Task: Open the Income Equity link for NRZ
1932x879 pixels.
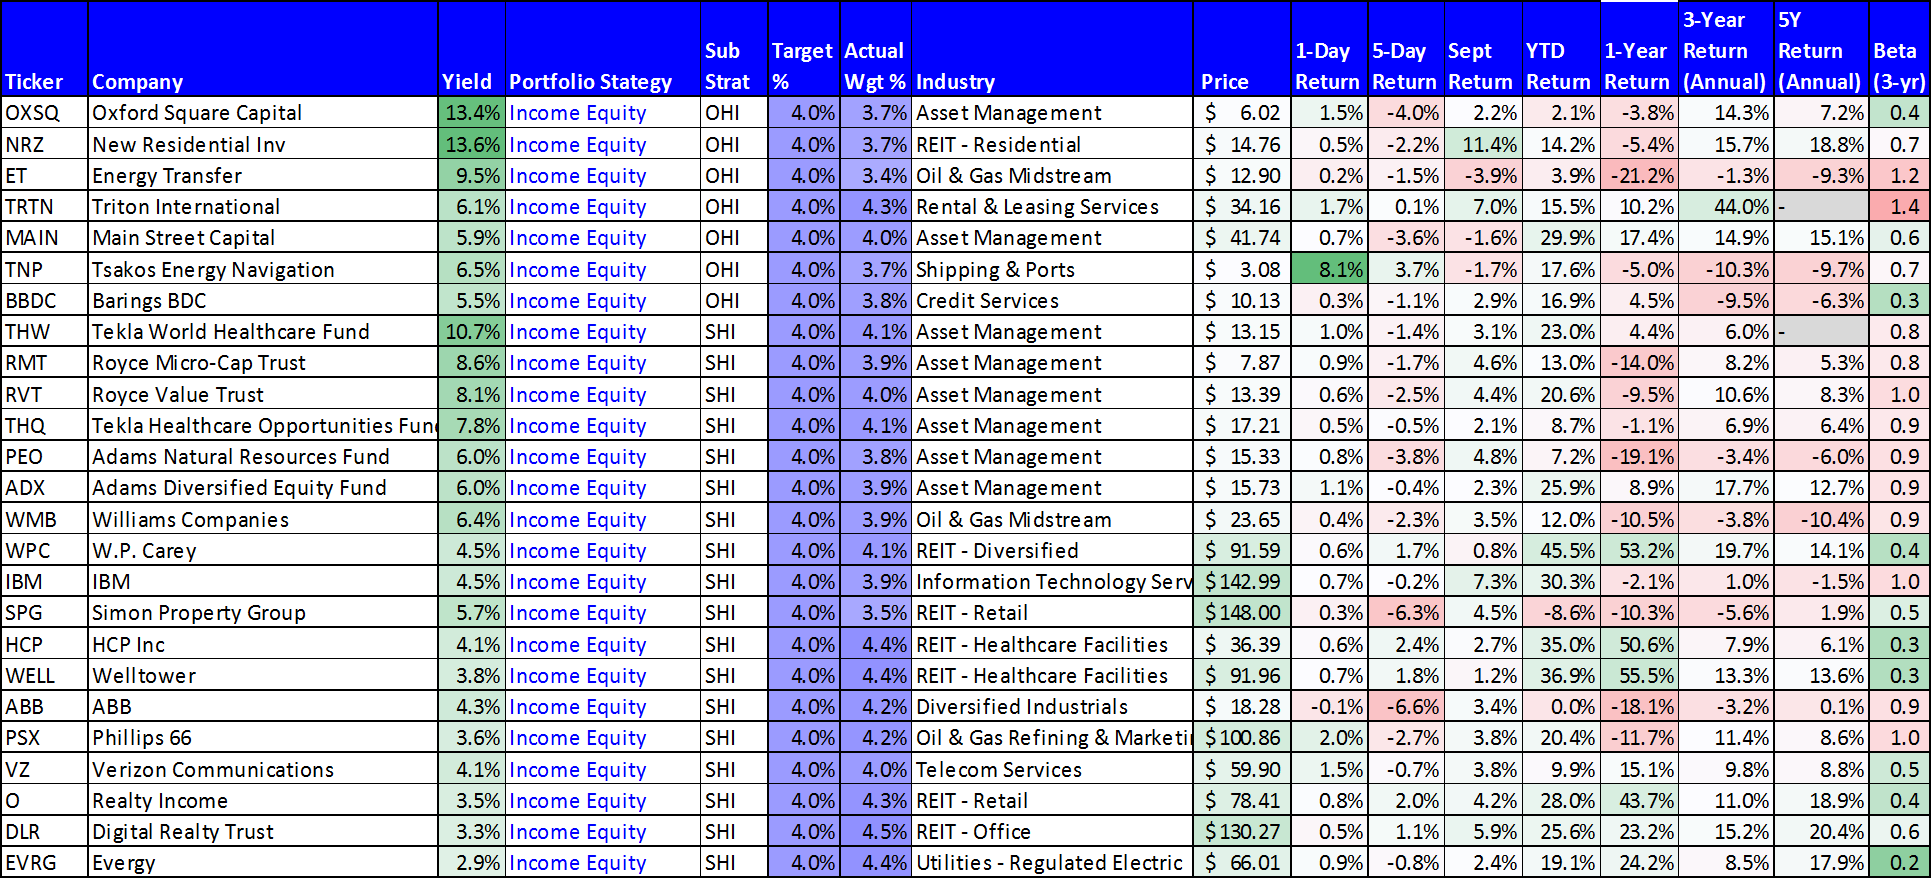Action: tap(577, 144)
